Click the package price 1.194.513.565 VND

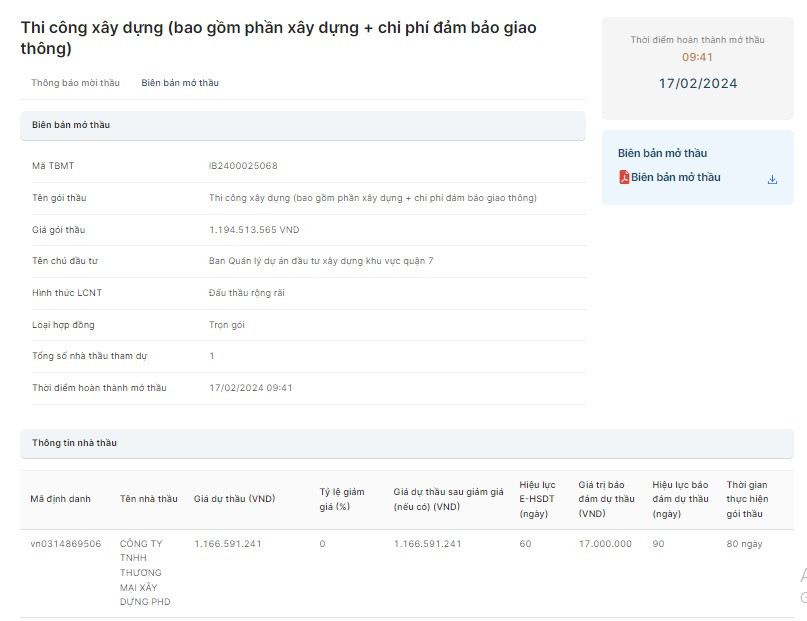click(254, 230)
